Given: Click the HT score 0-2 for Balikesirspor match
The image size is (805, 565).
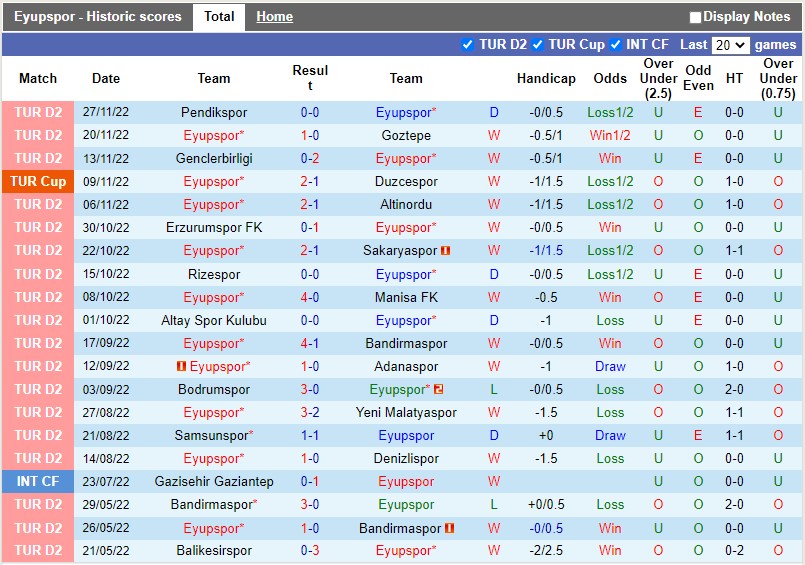Looking at the screenshot, I should [x=734, y=551].
